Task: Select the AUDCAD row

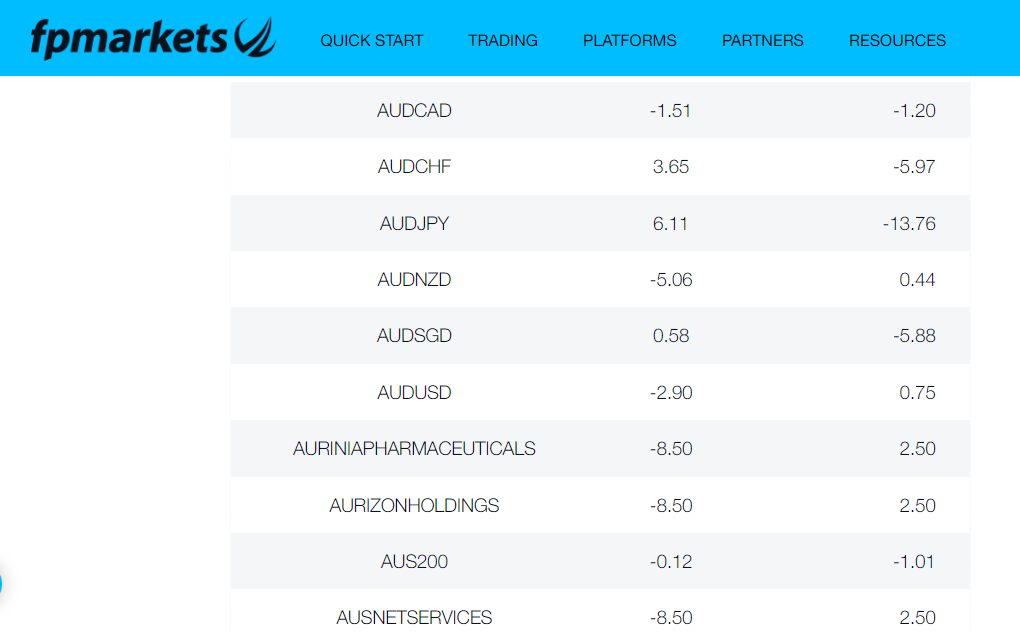Action: click(414, 111)
